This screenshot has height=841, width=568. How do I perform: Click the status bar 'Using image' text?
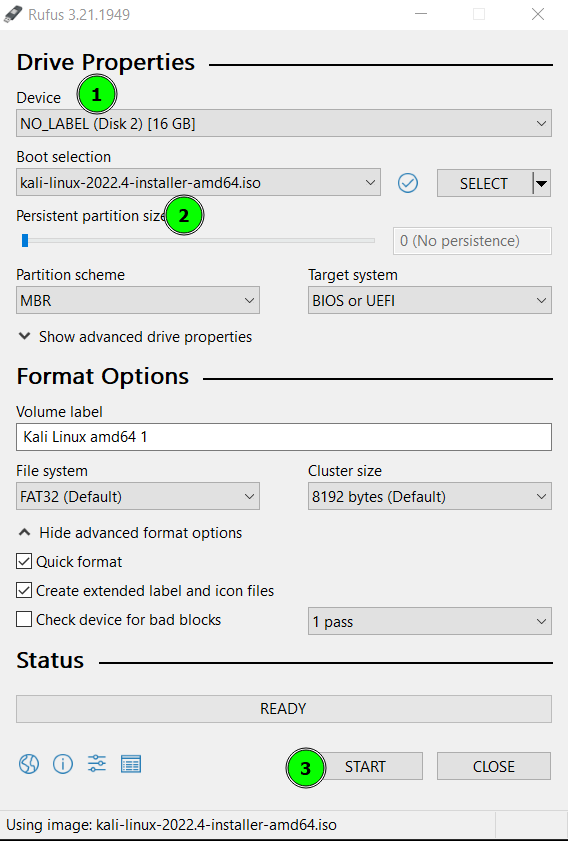(x=171, y=824)
